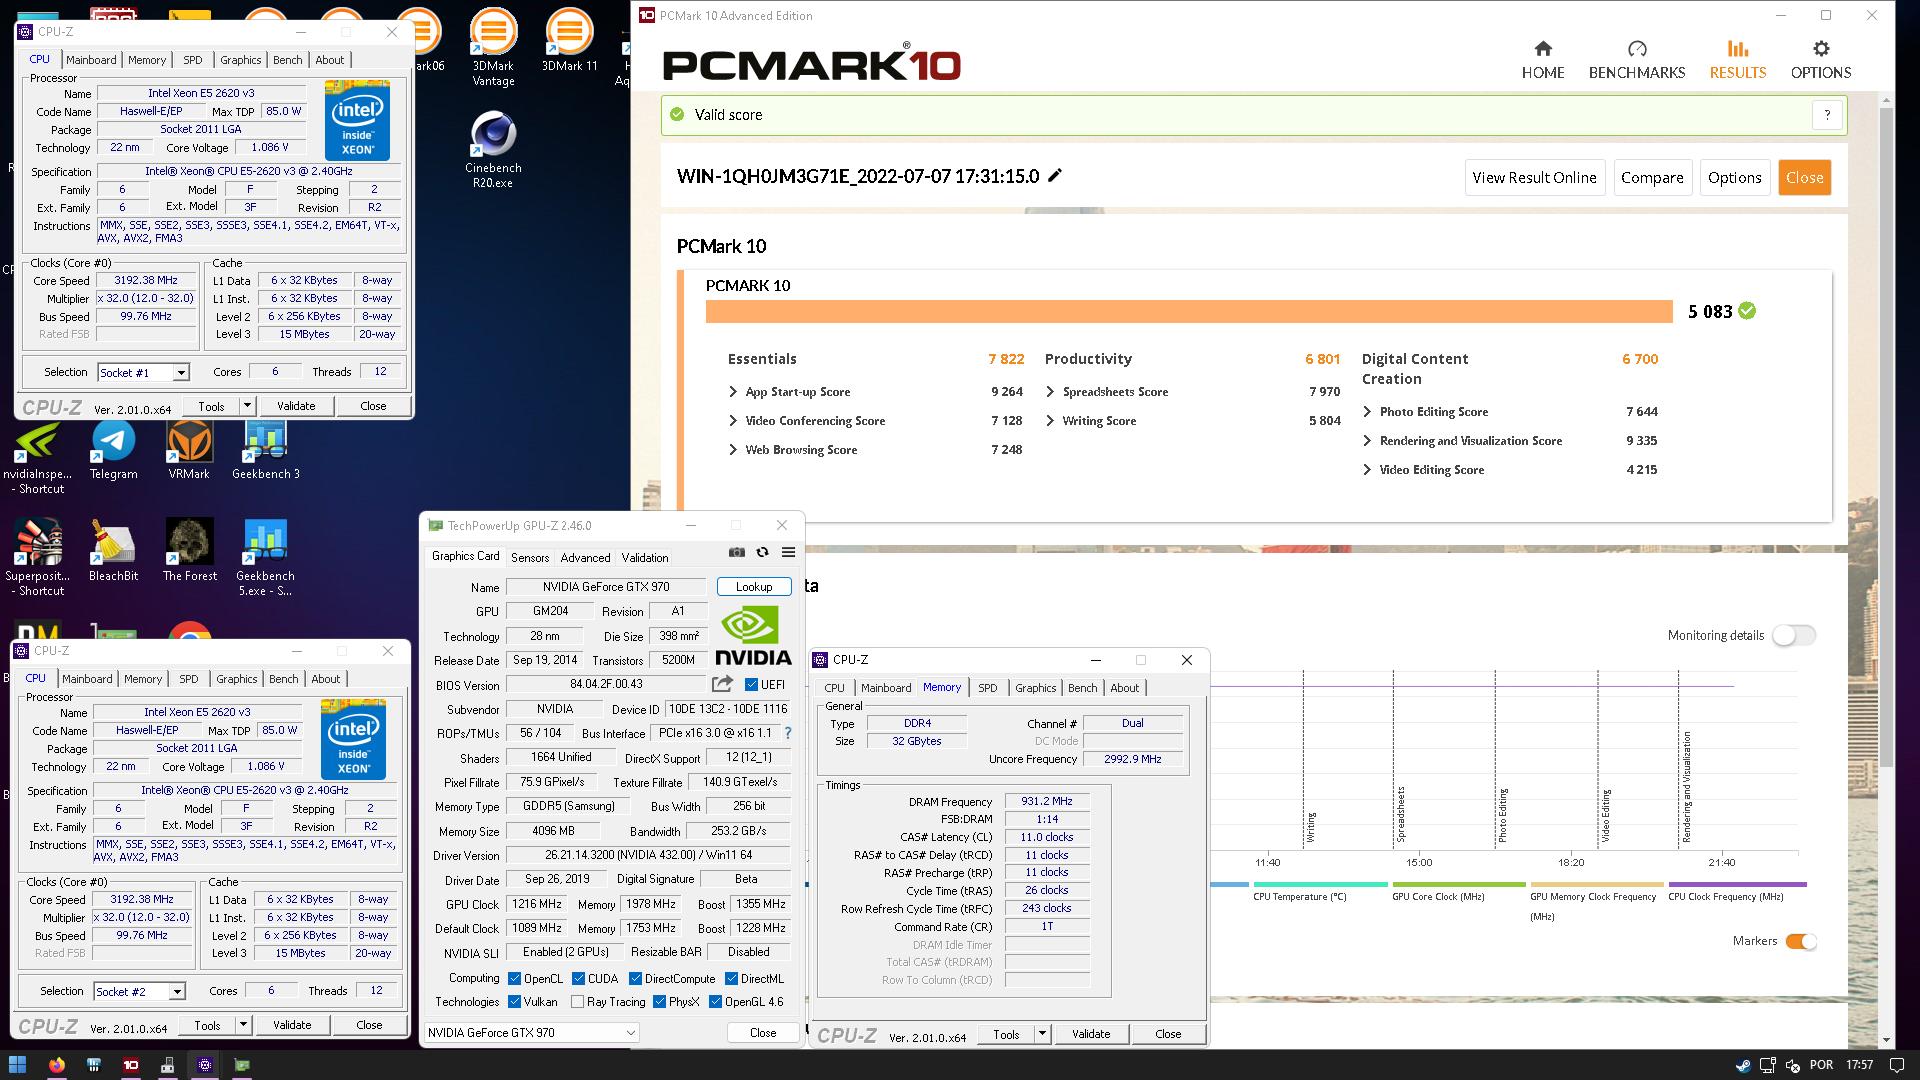The image size is (1920, 1080).
Task: Expand the Spreadsheets Score row
Action: 1050,392
